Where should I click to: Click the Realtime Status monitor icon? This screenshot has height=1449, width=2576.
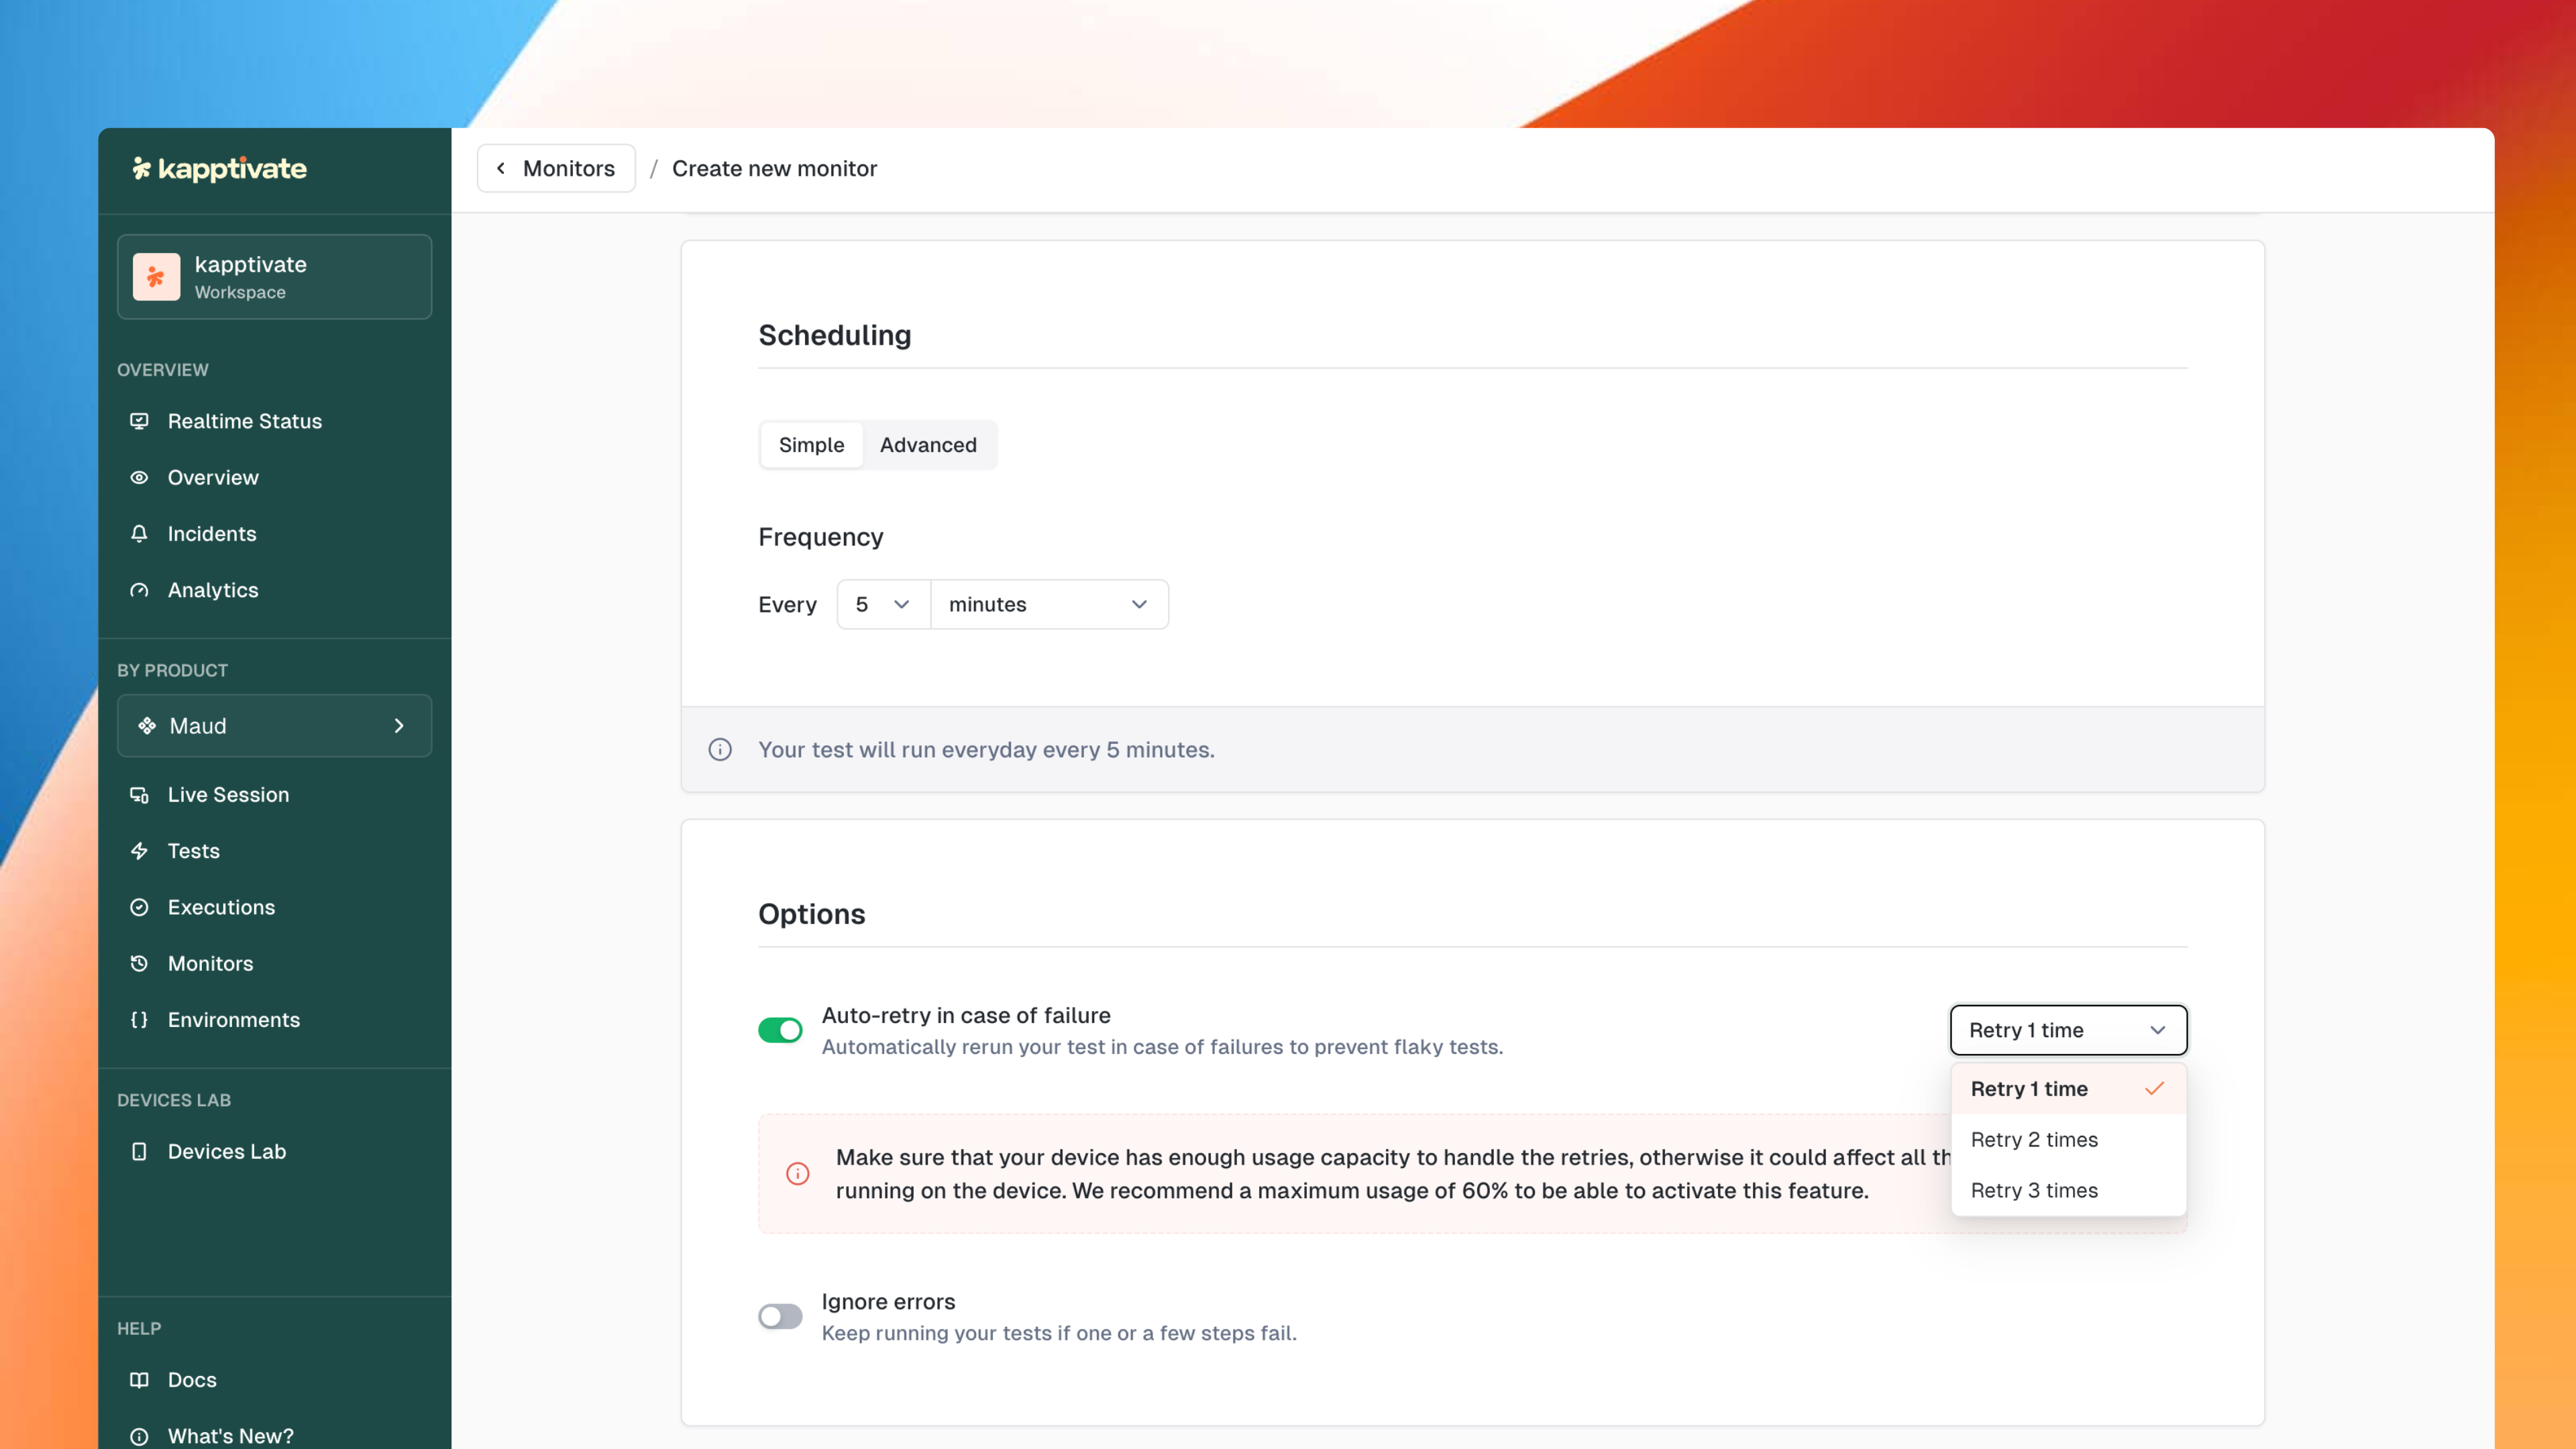tap(139, 421)
